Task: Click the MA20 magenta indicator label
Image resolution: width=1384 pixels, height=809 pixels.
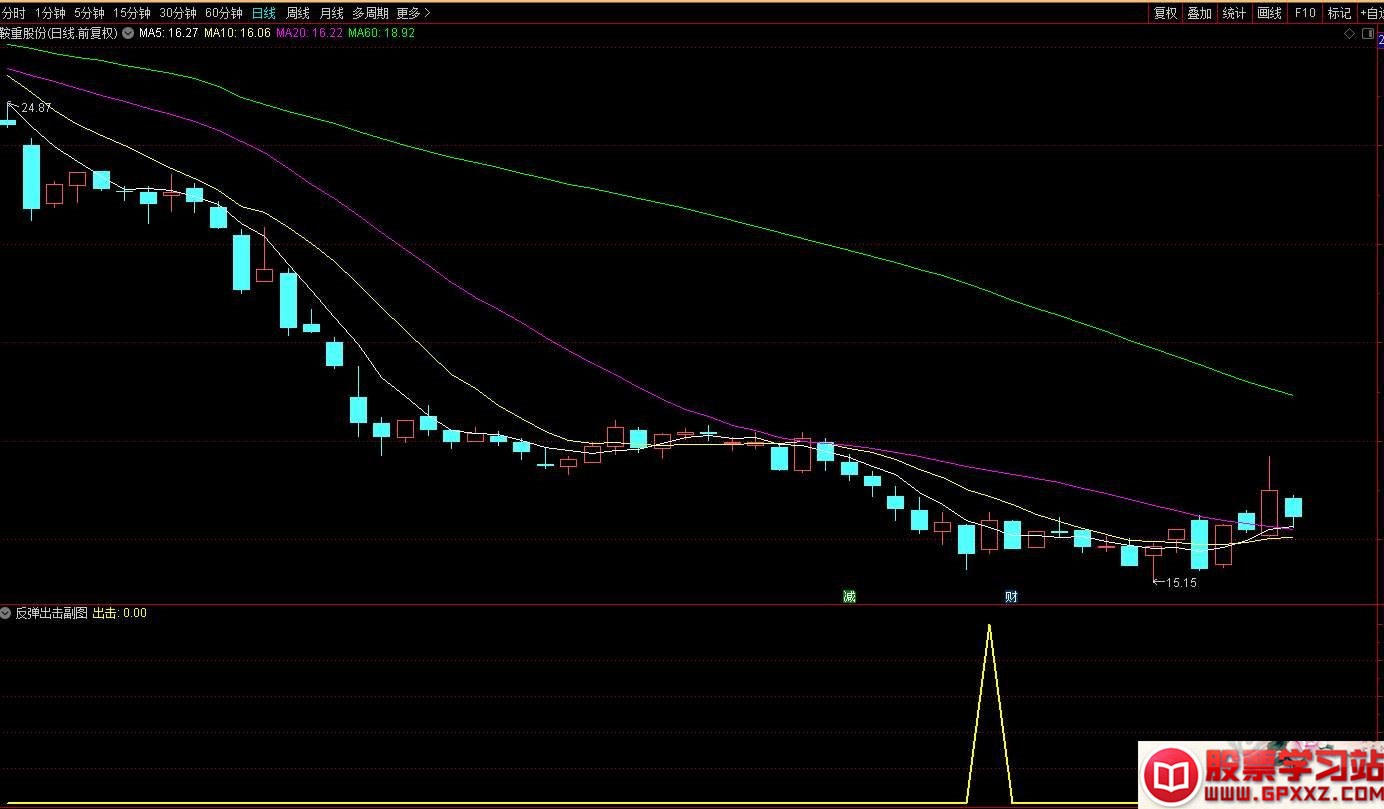Action: (309, 33)
